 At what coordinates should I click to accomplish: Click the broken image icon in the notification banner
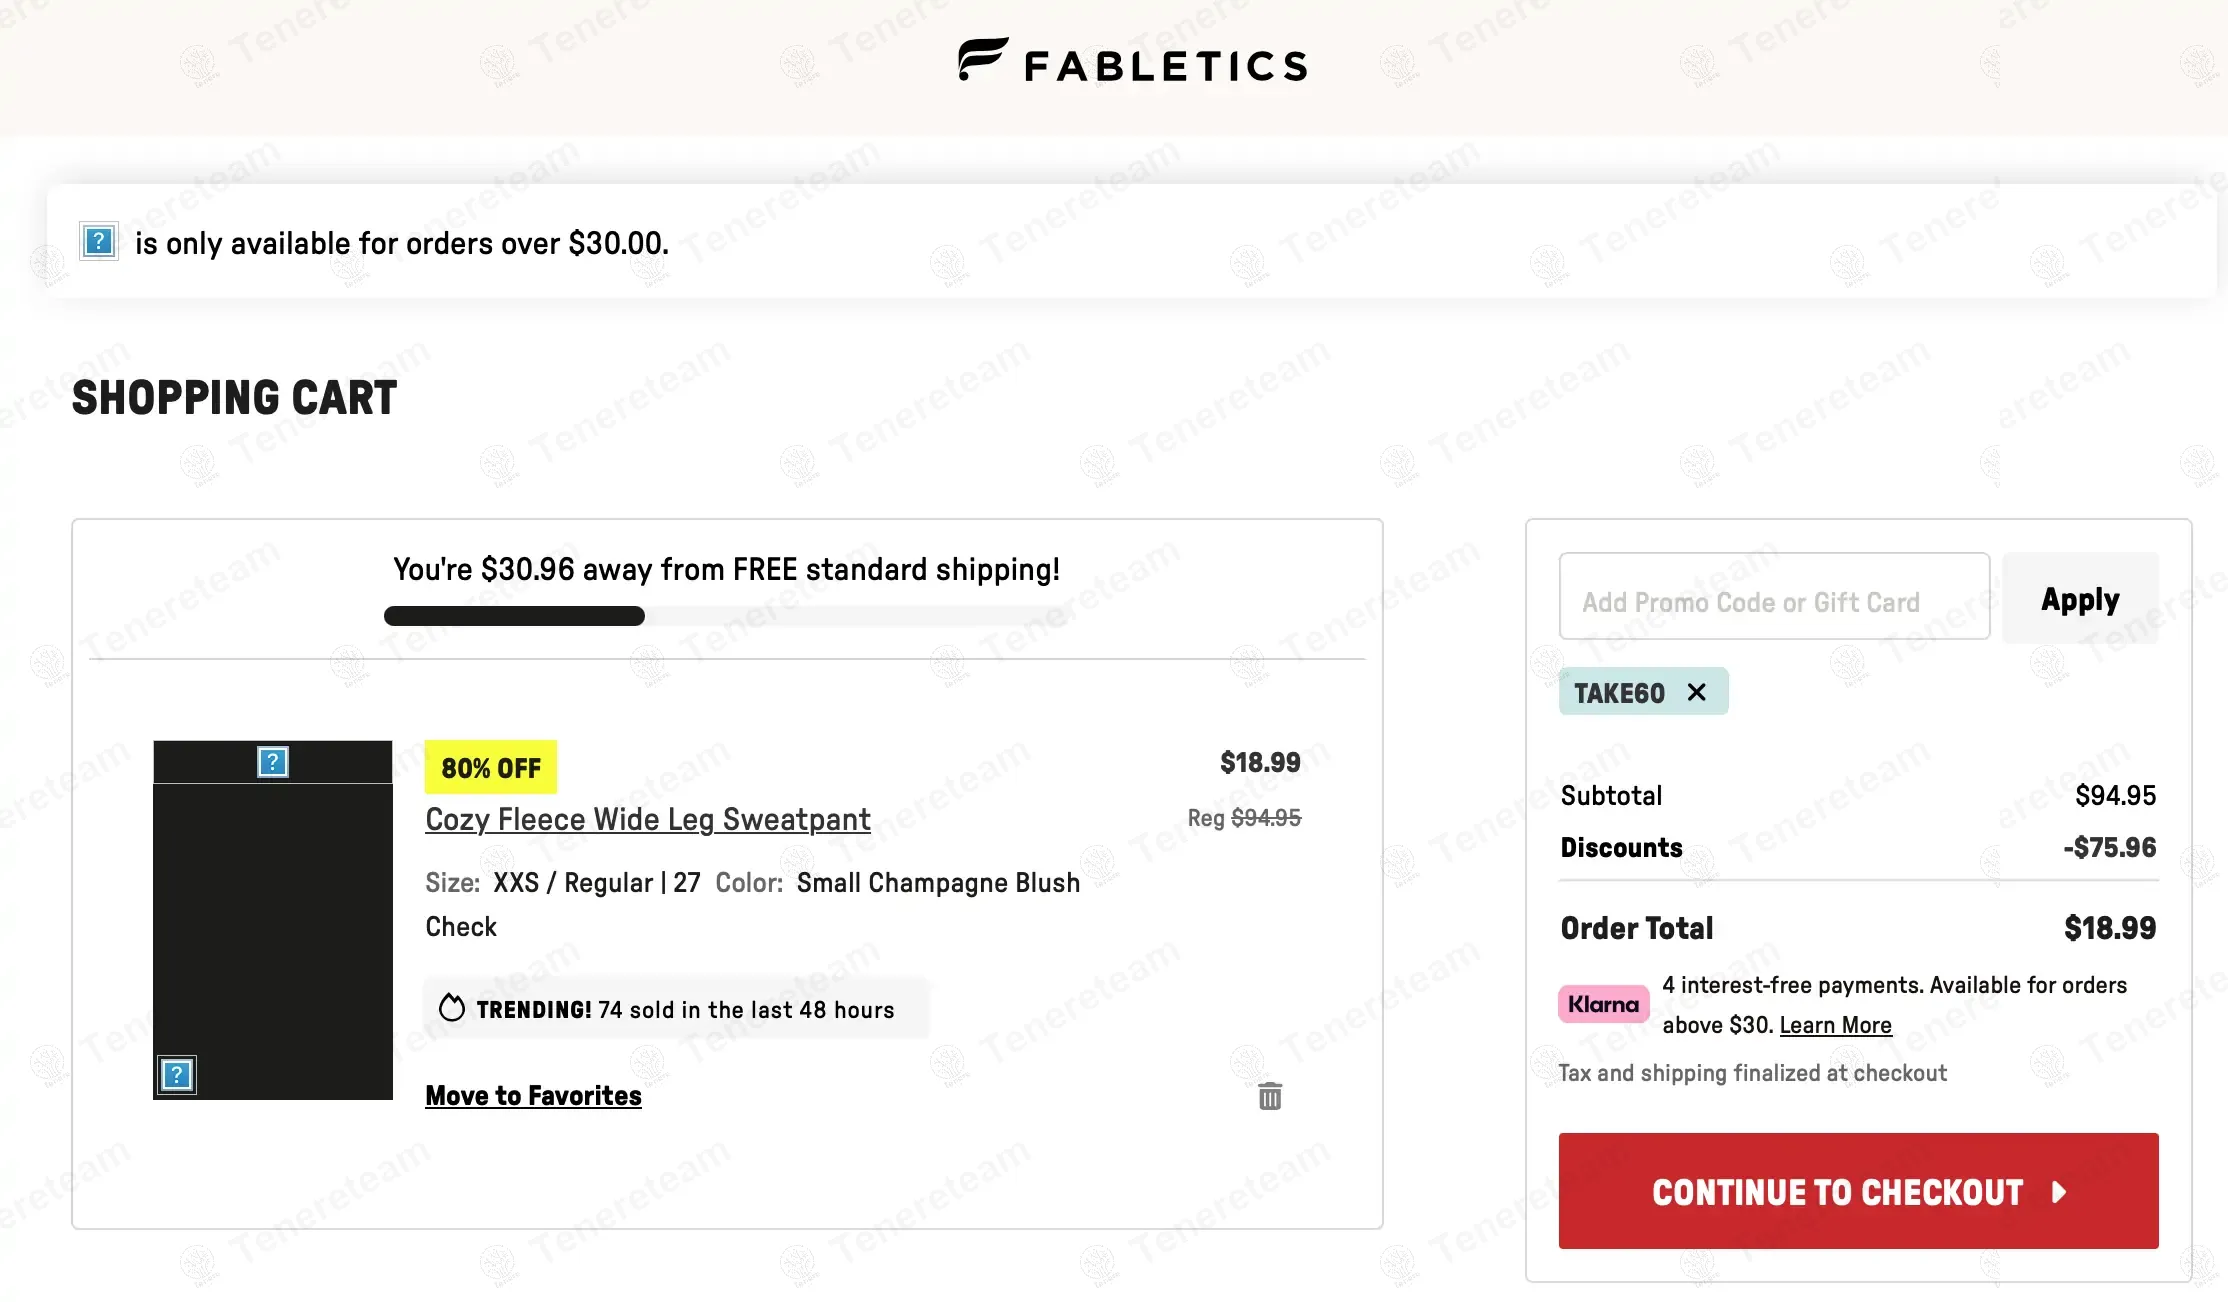click(x=99, y=241)
